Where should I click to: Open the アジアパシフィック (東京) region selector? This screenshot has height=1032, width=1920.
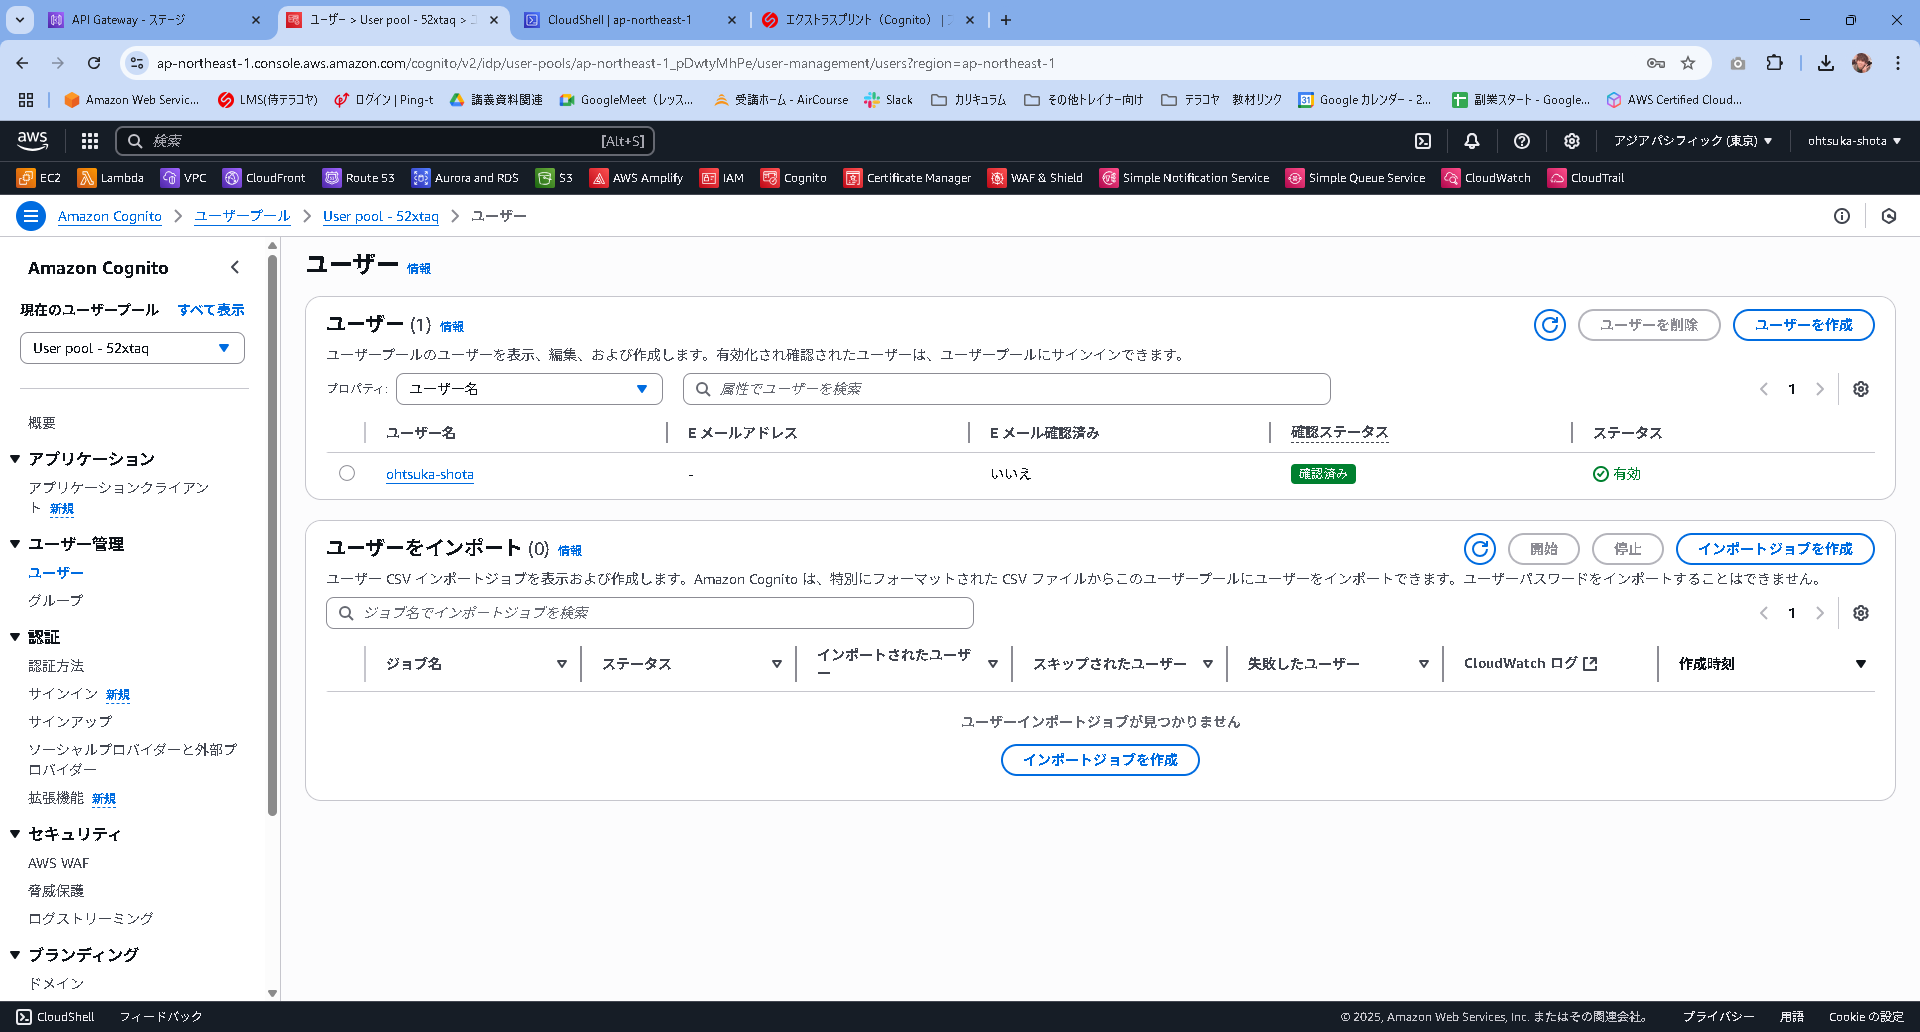tap(1691, 140)
